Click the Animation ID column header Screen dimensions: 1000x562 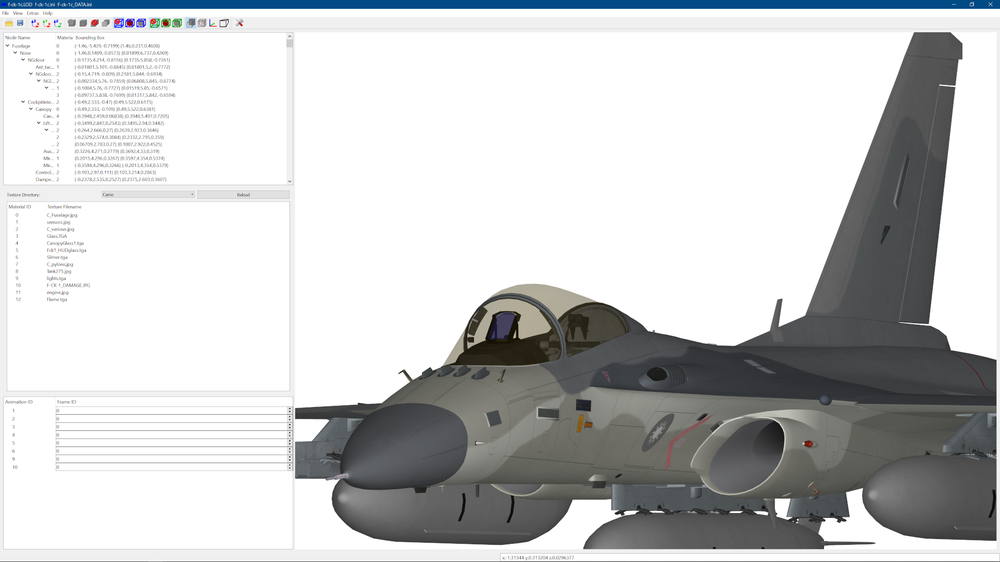(x=19, y=402)
